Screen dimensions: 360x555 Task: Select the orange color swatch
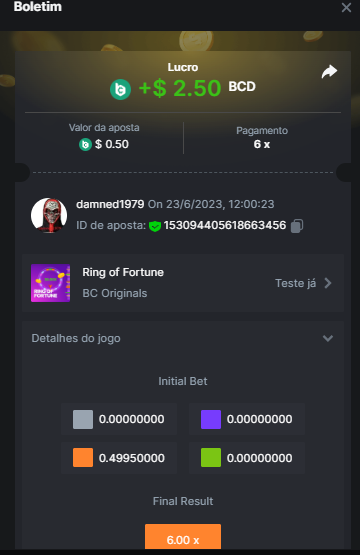coord(83,458)
